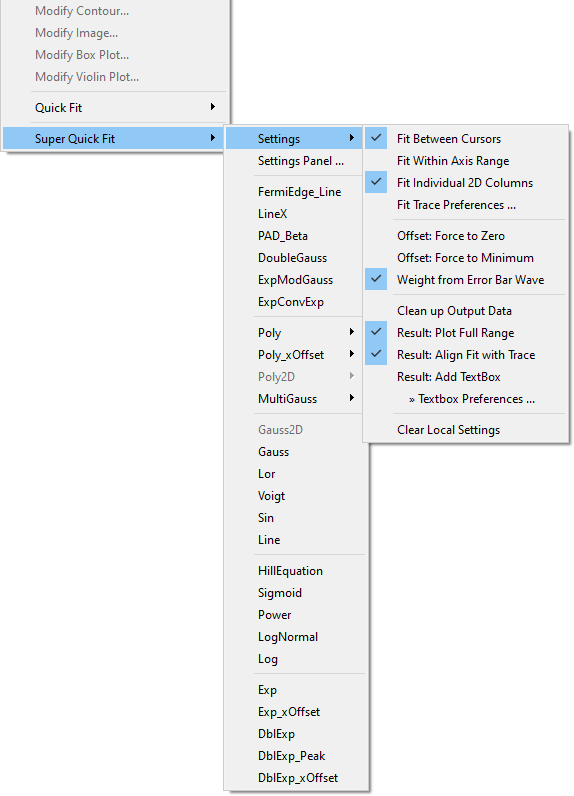Enable Offset: Force to Zero
The width and height of the screenshot is (574, 796).
(465, 236)
